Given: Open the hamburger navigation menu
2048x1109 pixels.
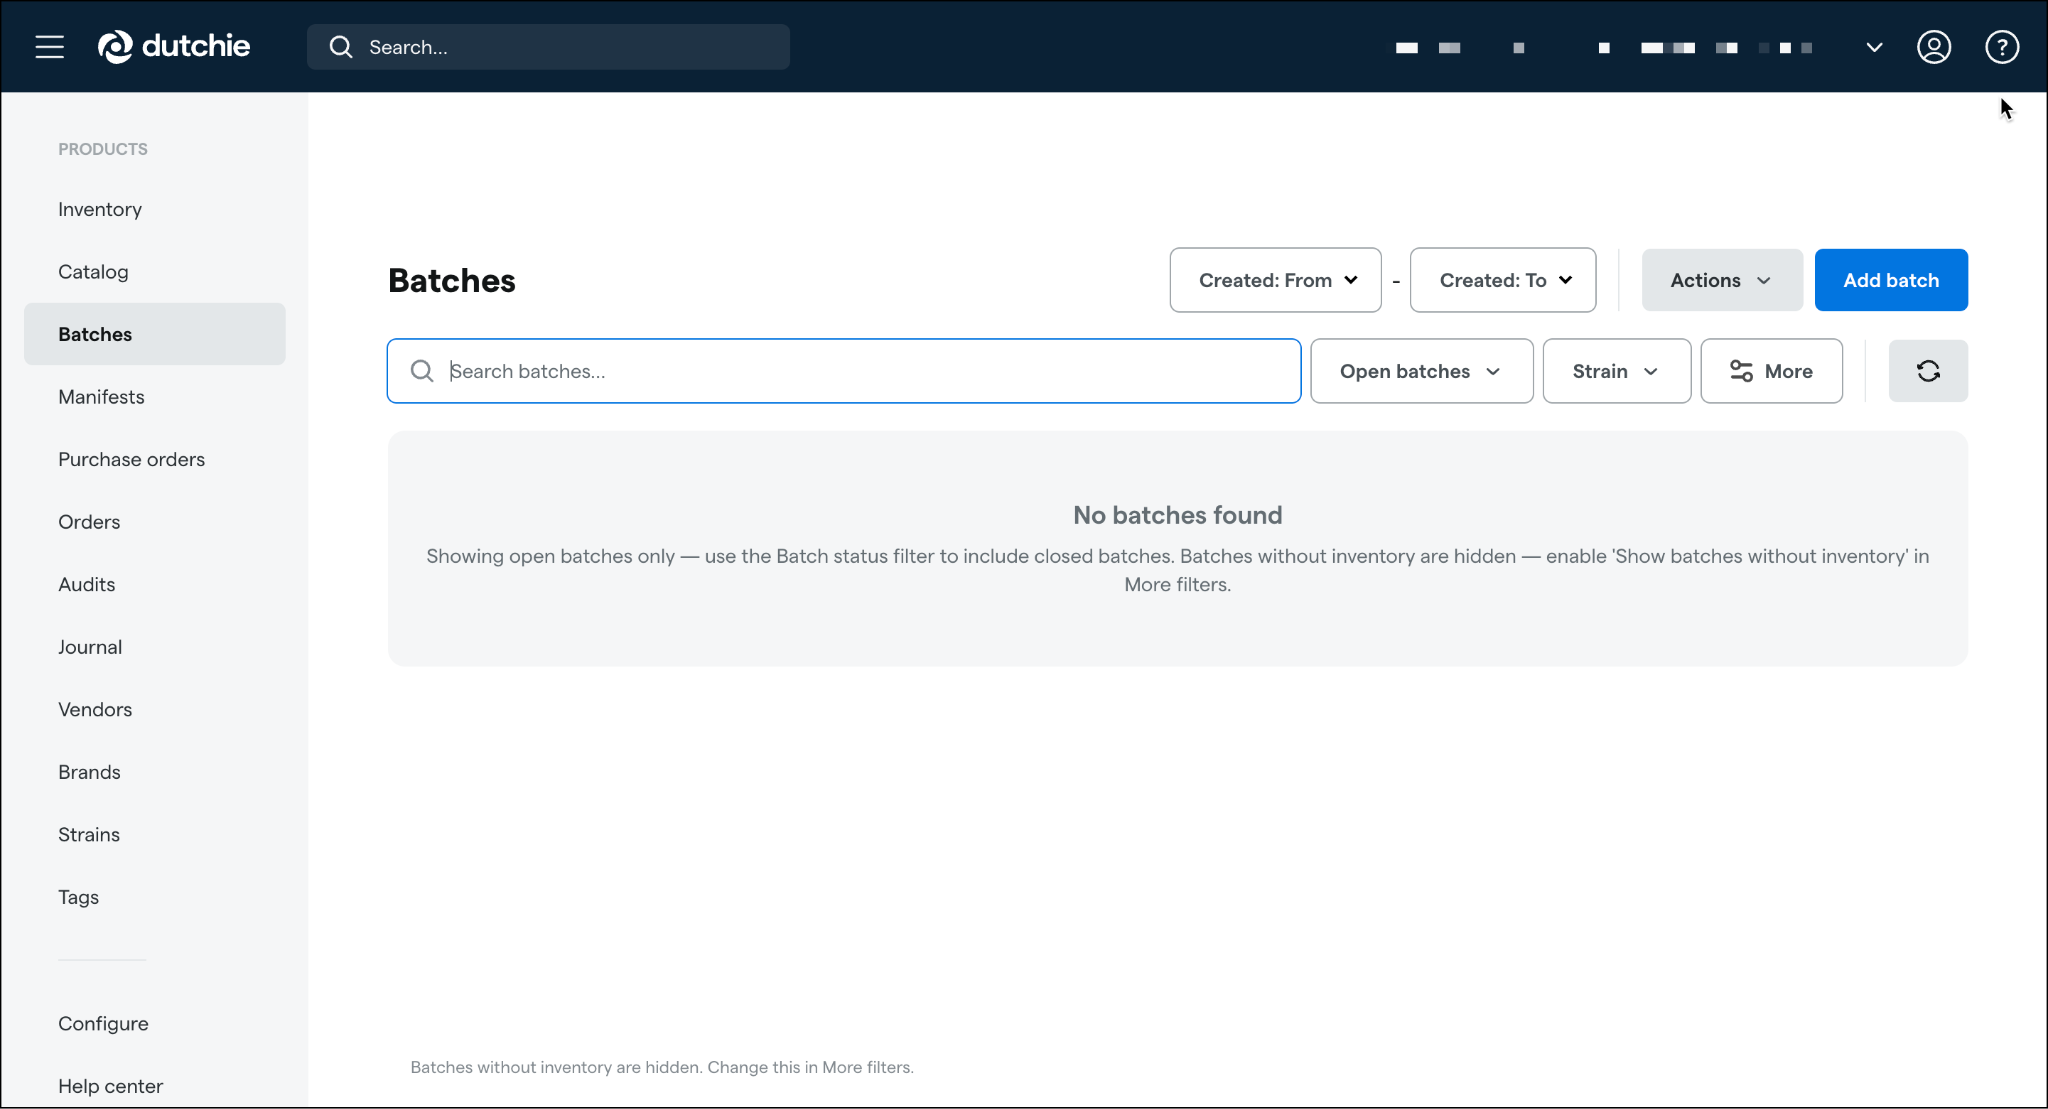Looking at the screenshot, I should click(49, 47).
